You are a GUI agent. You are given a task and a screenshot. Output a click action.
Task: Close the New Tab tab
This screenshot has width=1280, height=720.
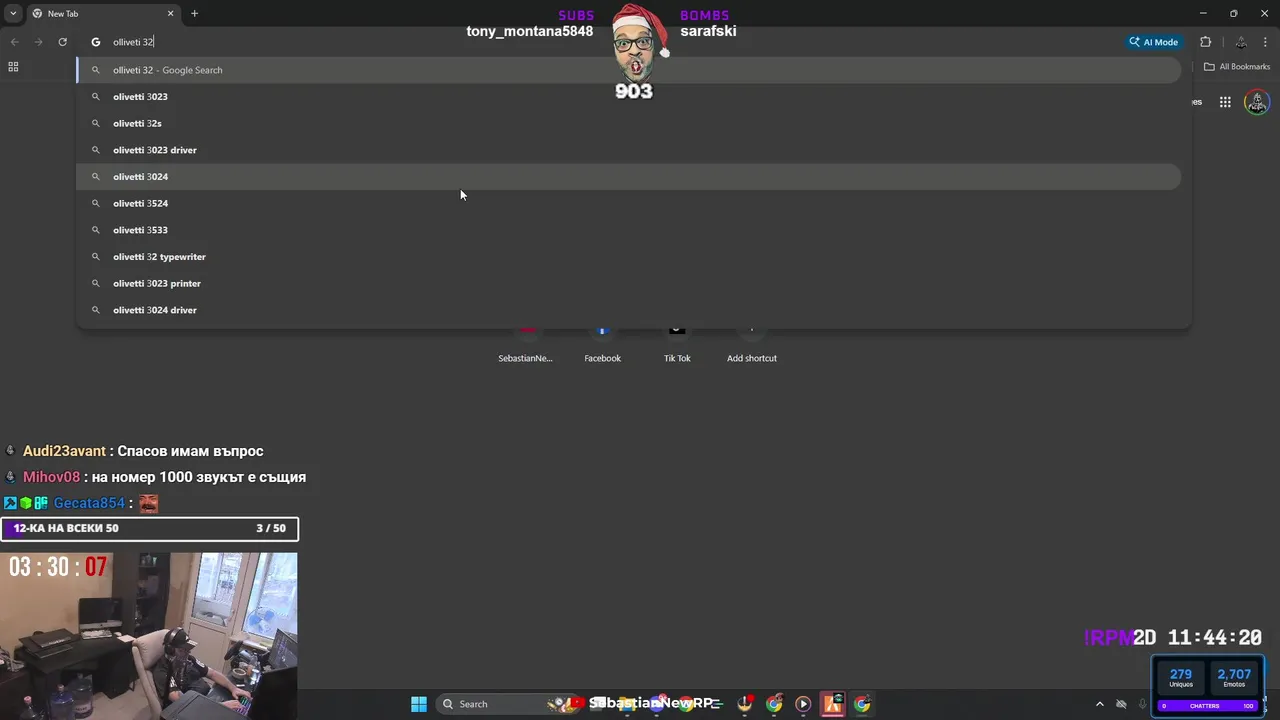pos(170,13)
